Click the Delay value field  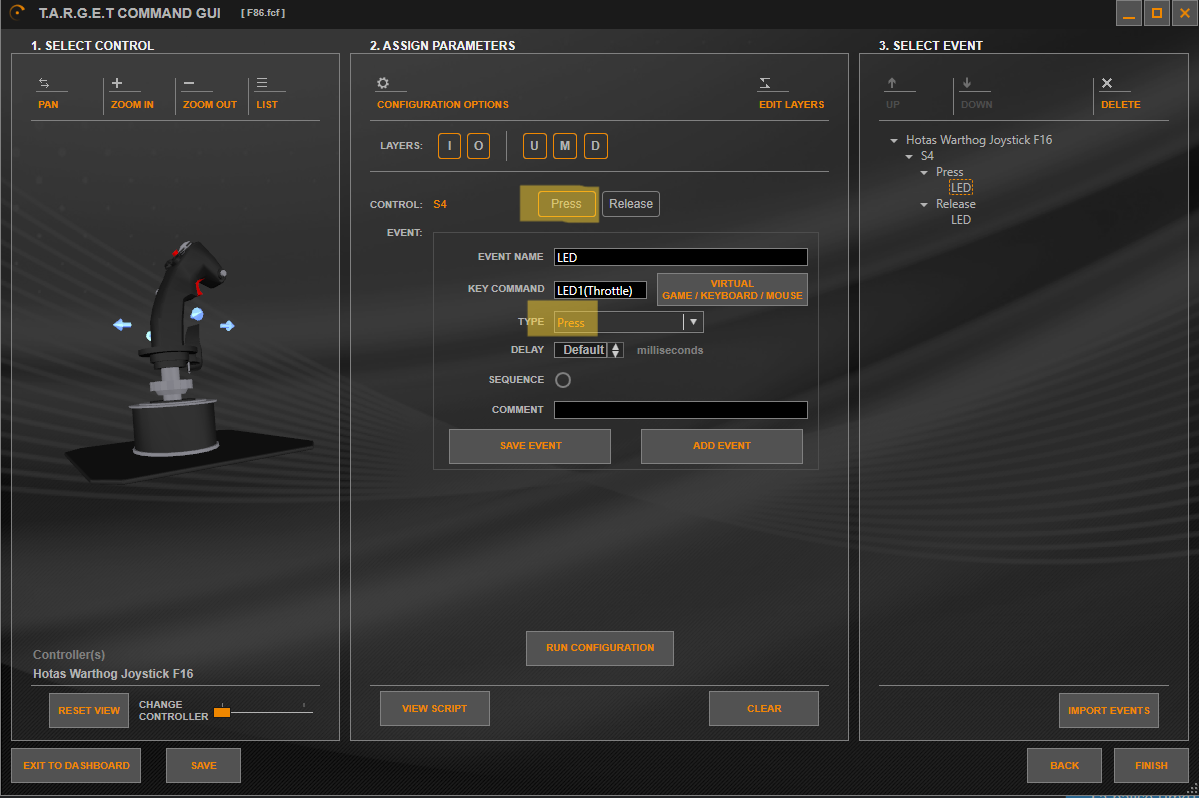click(x=582, y=350)
